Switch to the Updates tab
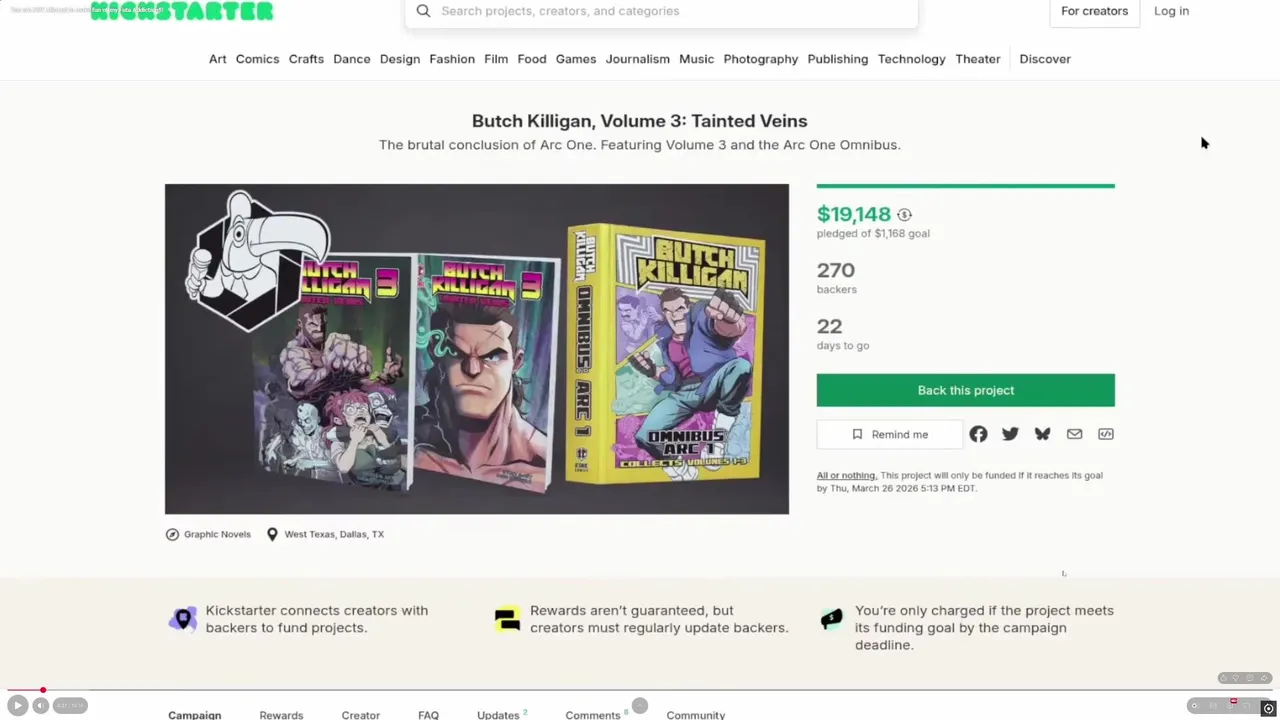1280x720 pixels. (x=498, y=715)
